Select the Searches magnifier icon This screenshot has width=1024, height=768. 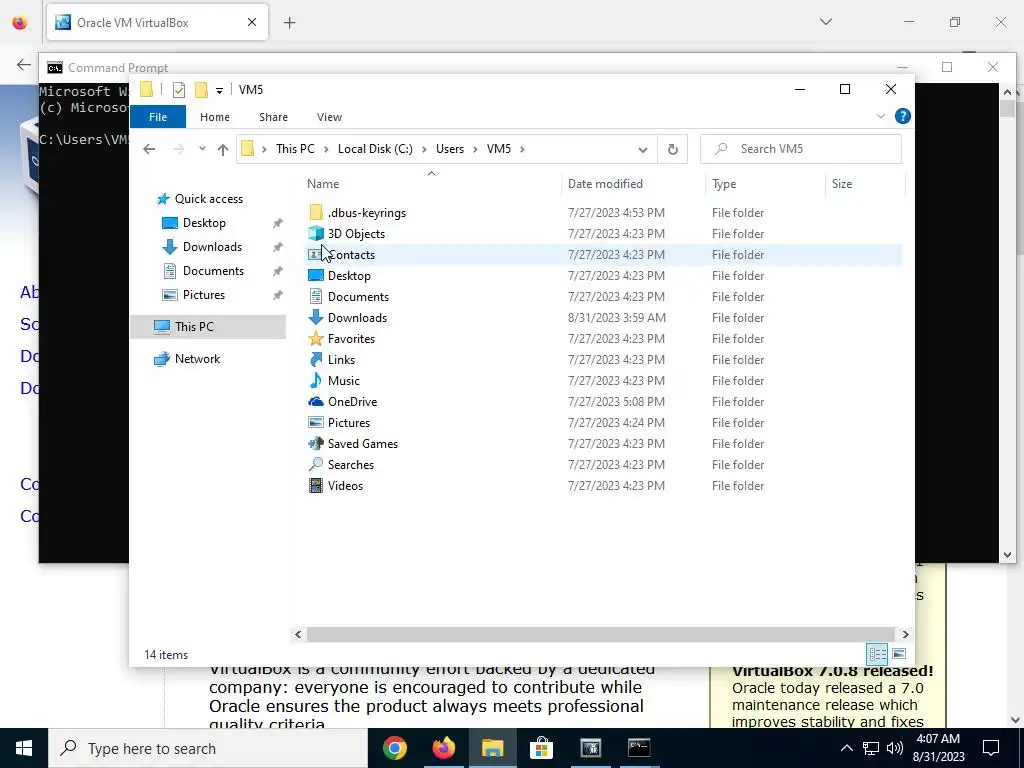[x=316, y=464]
